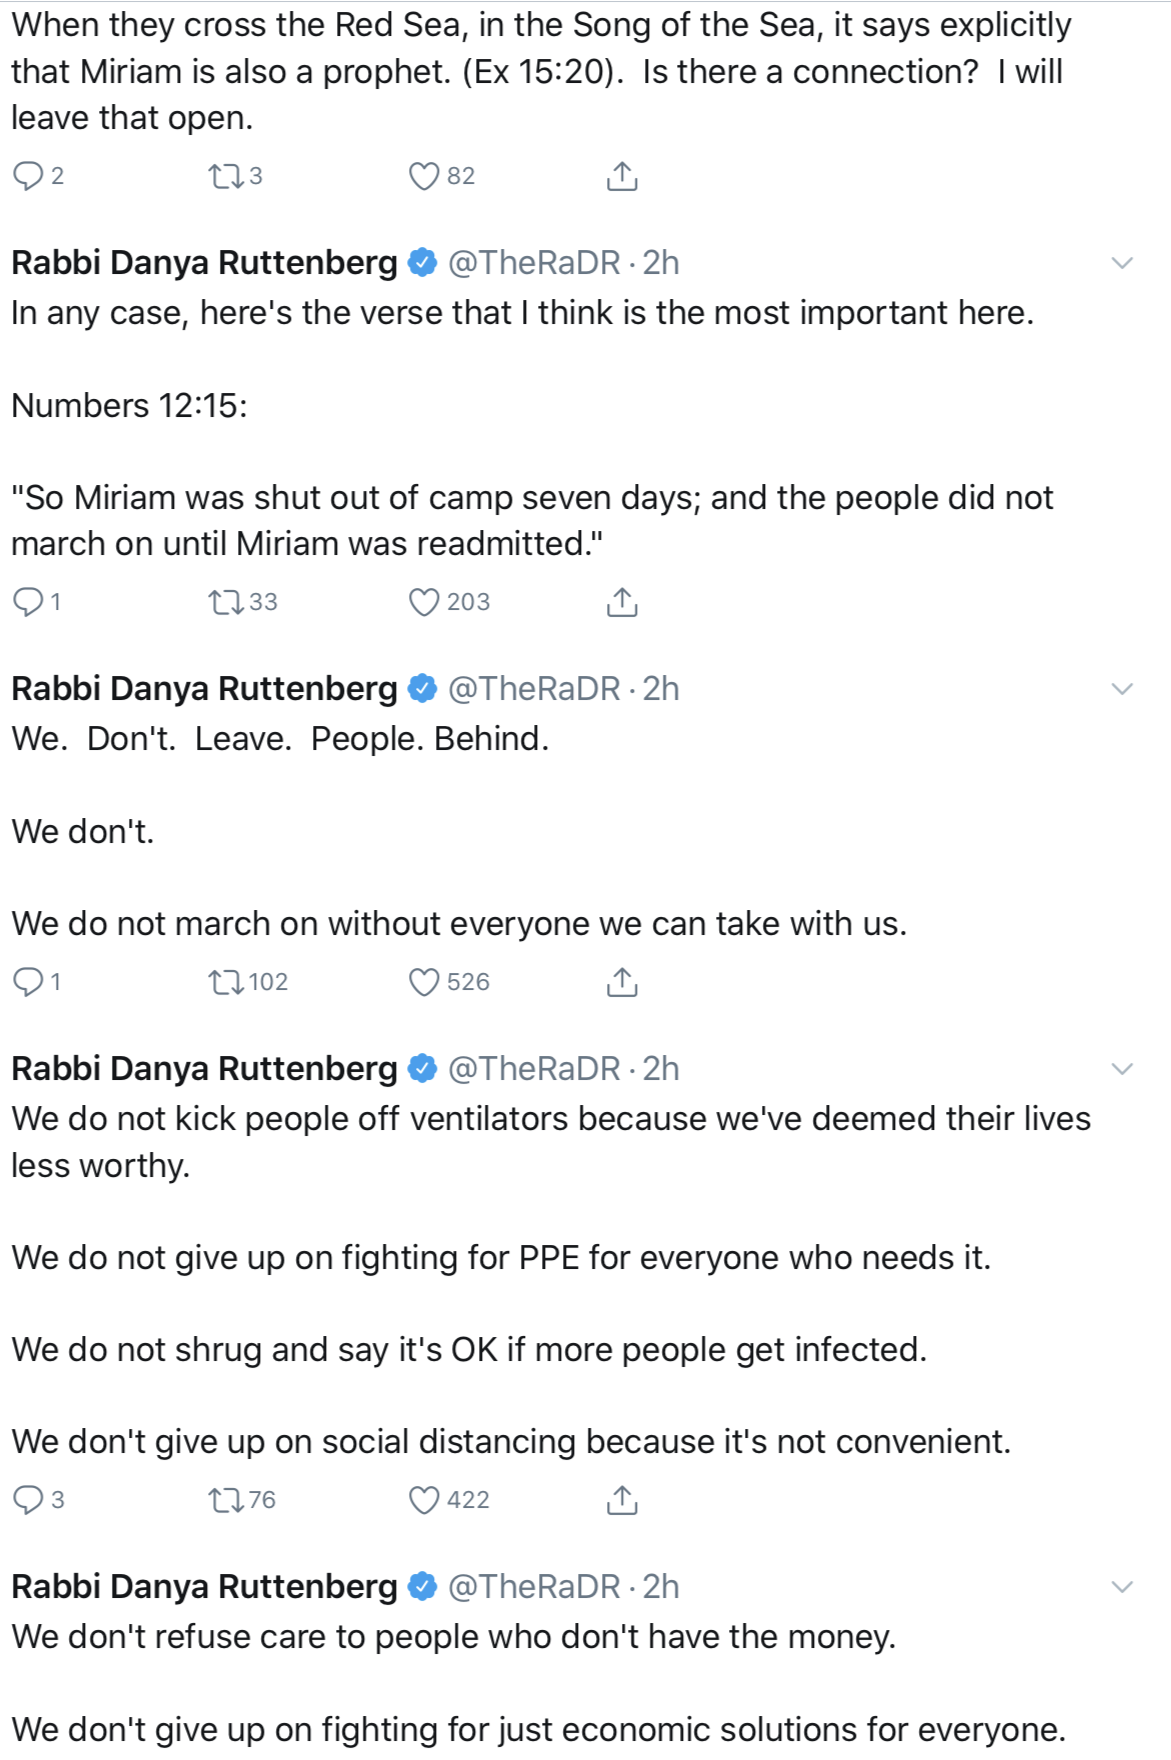The height and width of the screenshot is (1760, 1171).
Task: Like the tweet with 422 likes
Action: (424, 1500)
